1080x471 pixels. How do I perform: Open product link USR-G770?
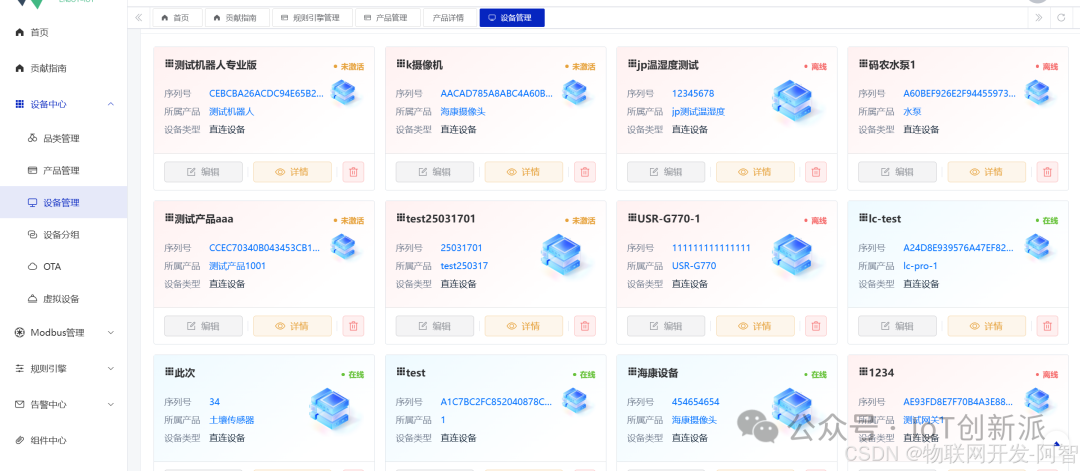[x=693, y=266]
